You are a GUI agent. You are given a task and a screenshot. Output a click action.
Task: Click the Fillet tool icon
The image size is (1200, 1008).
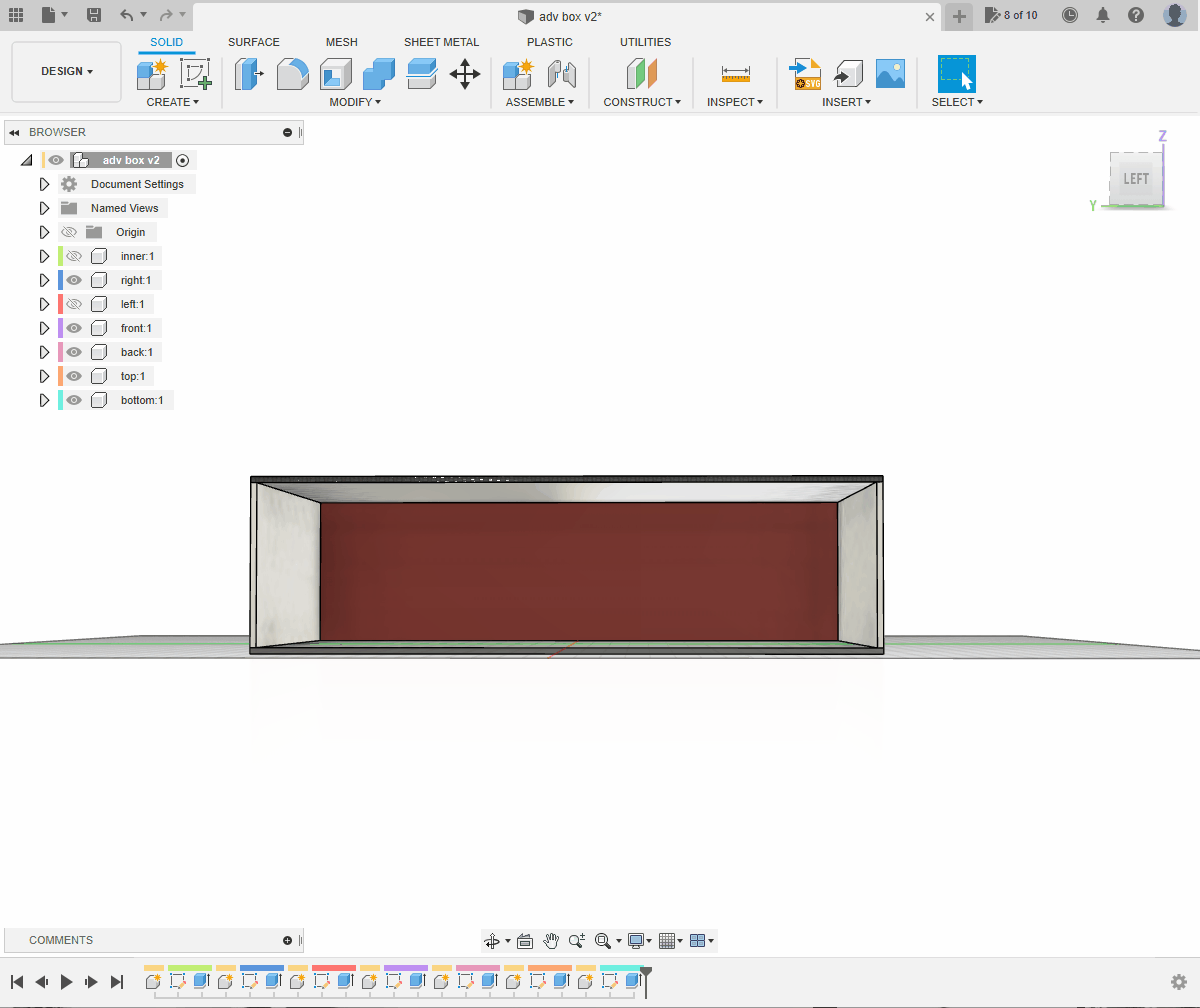(292, 74)
